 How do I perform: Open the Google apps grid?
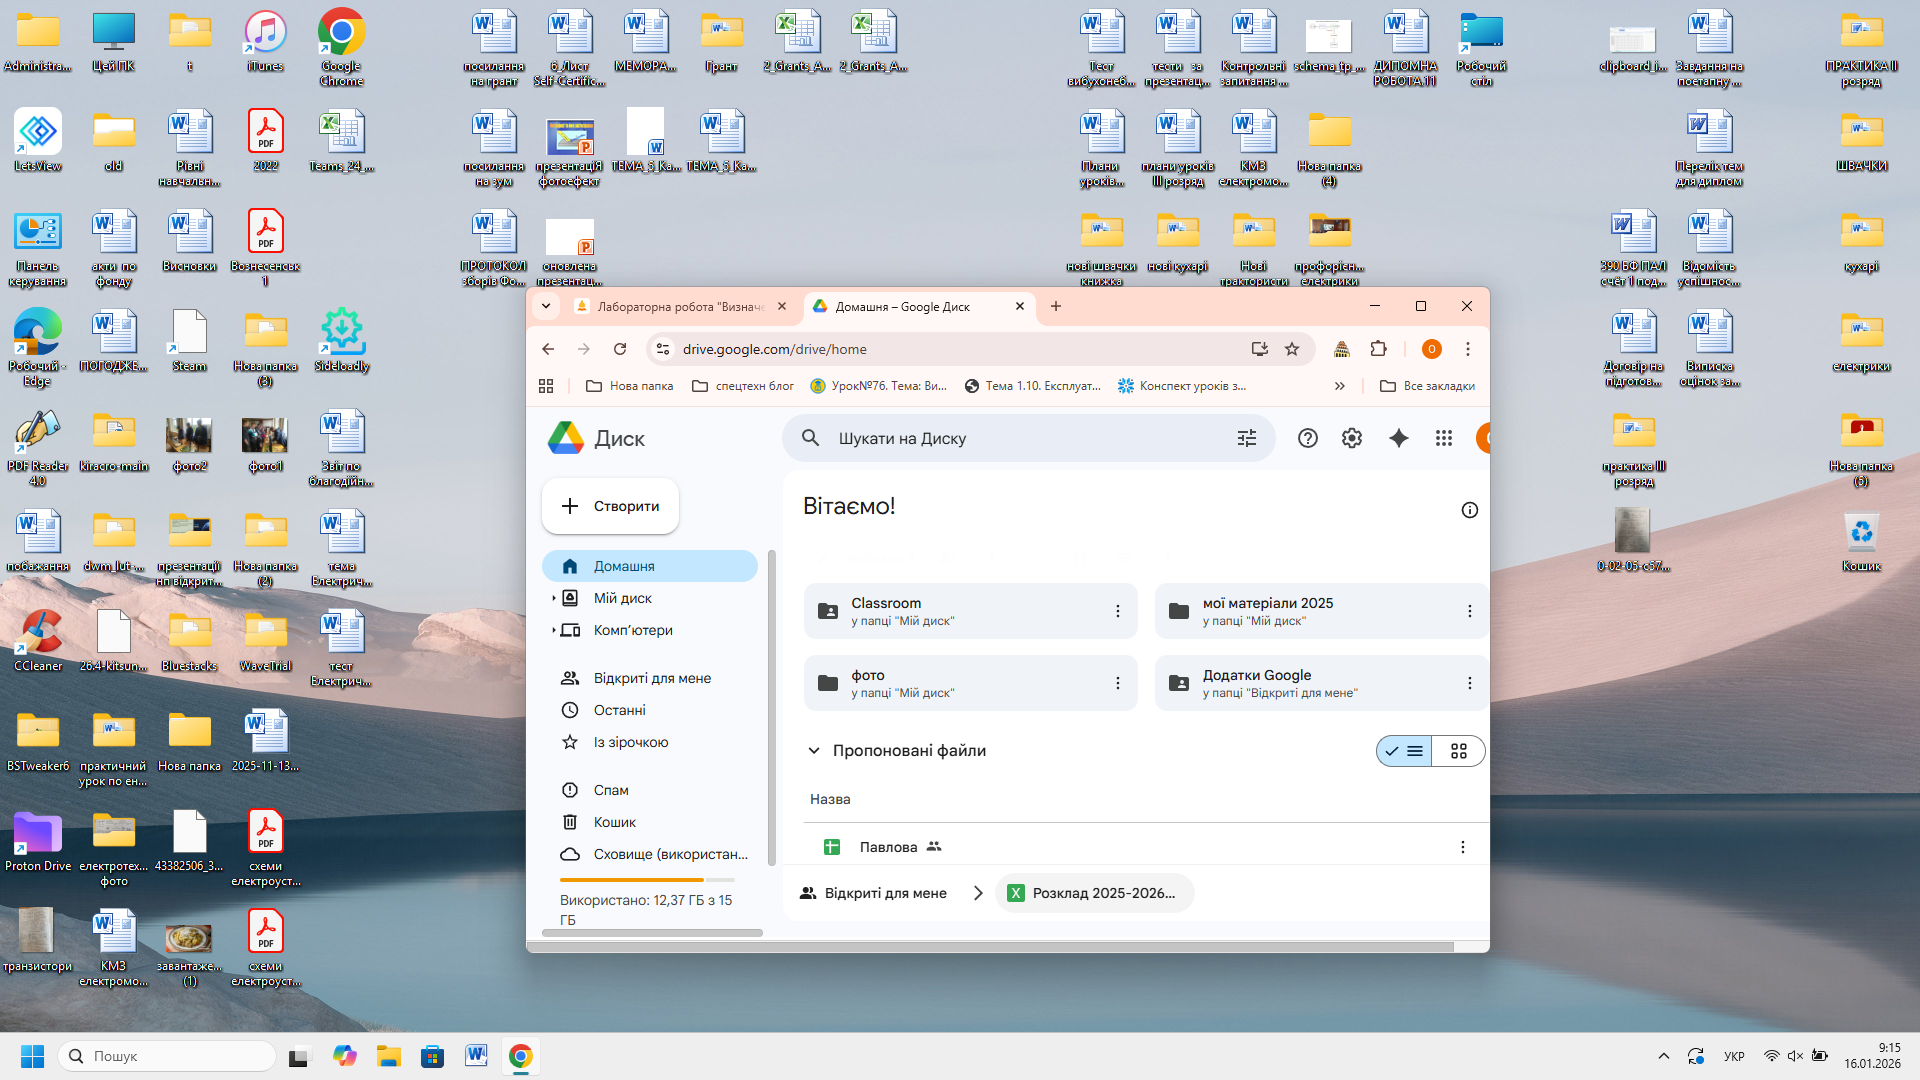pos(1443,438)
